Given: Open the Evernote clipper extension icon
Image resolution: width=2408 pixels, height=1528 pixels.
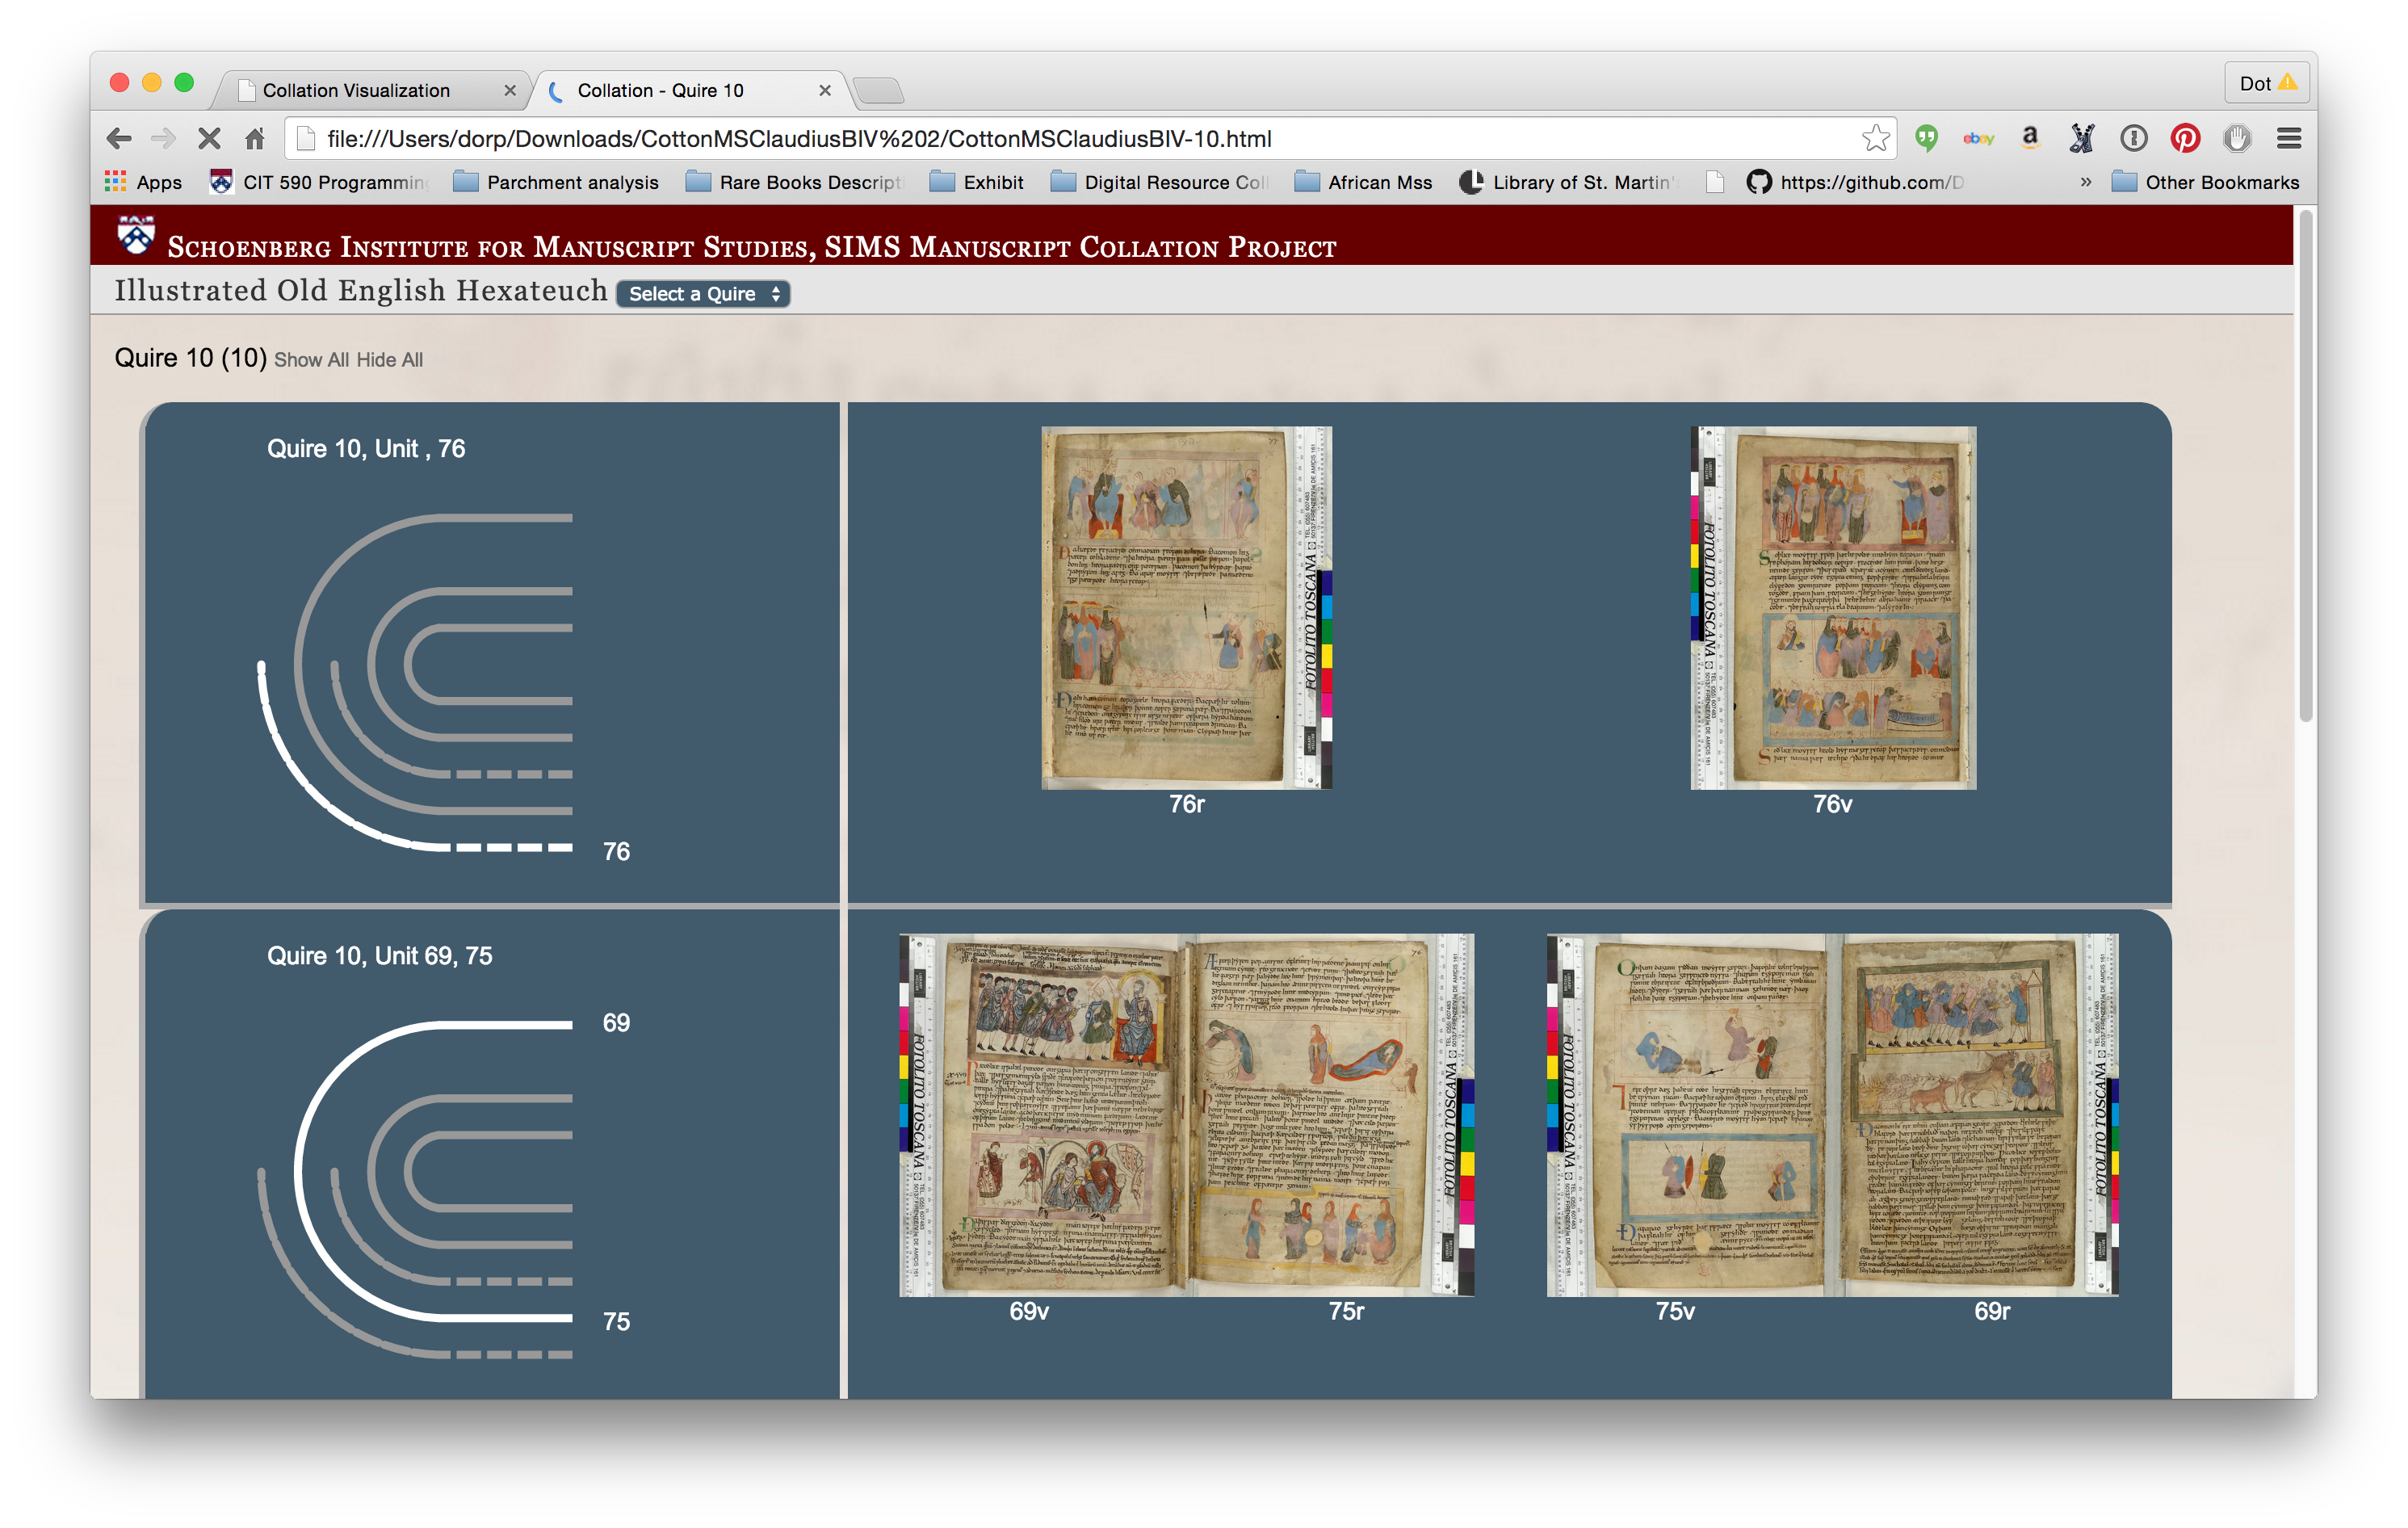Looking at the screenshot, I should pos(1927,138).
